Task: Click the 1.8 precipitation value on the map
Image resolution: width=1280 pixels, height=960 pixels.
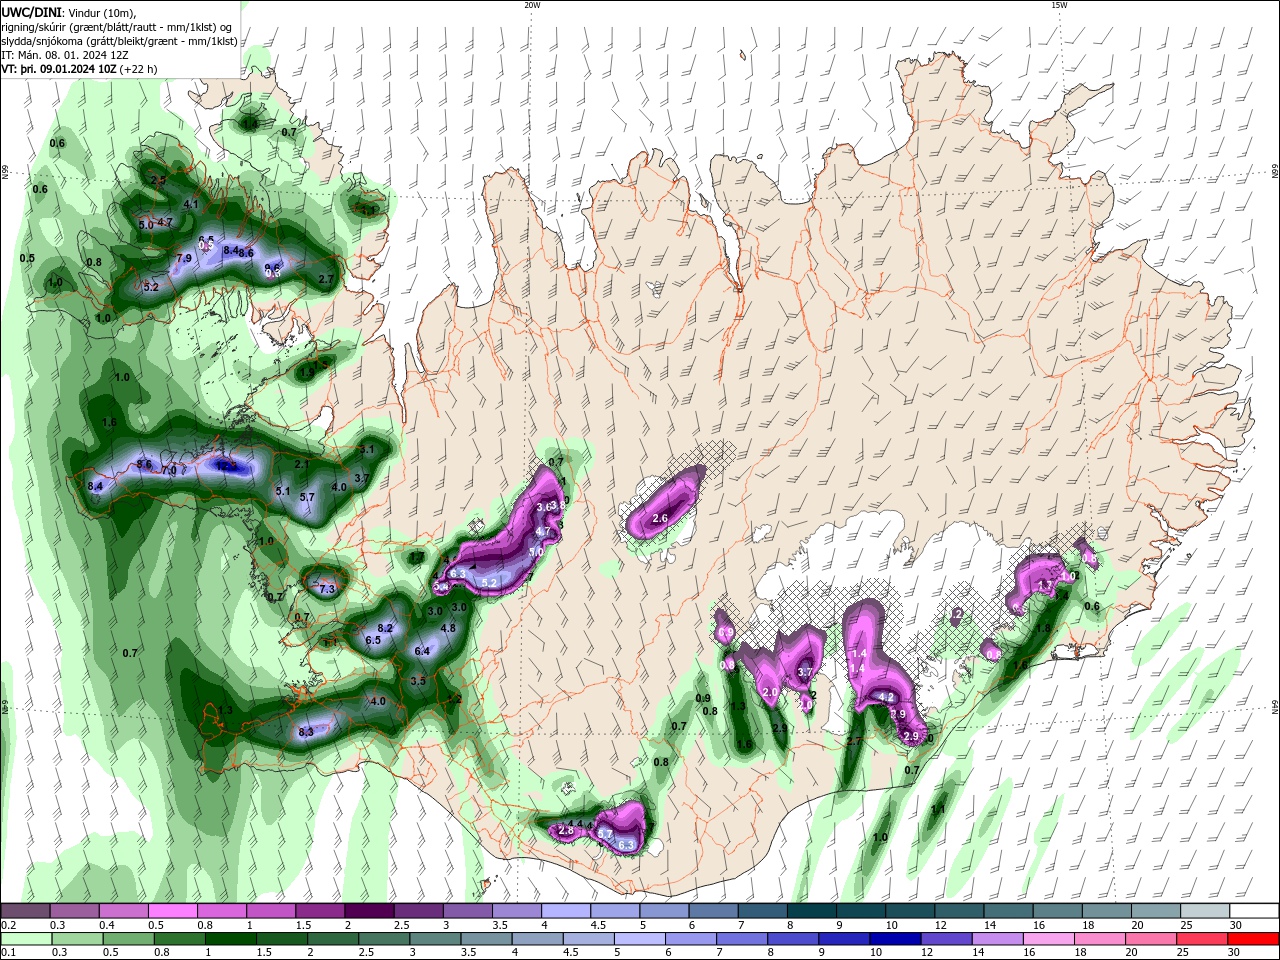Action: tap(1043, 628)
